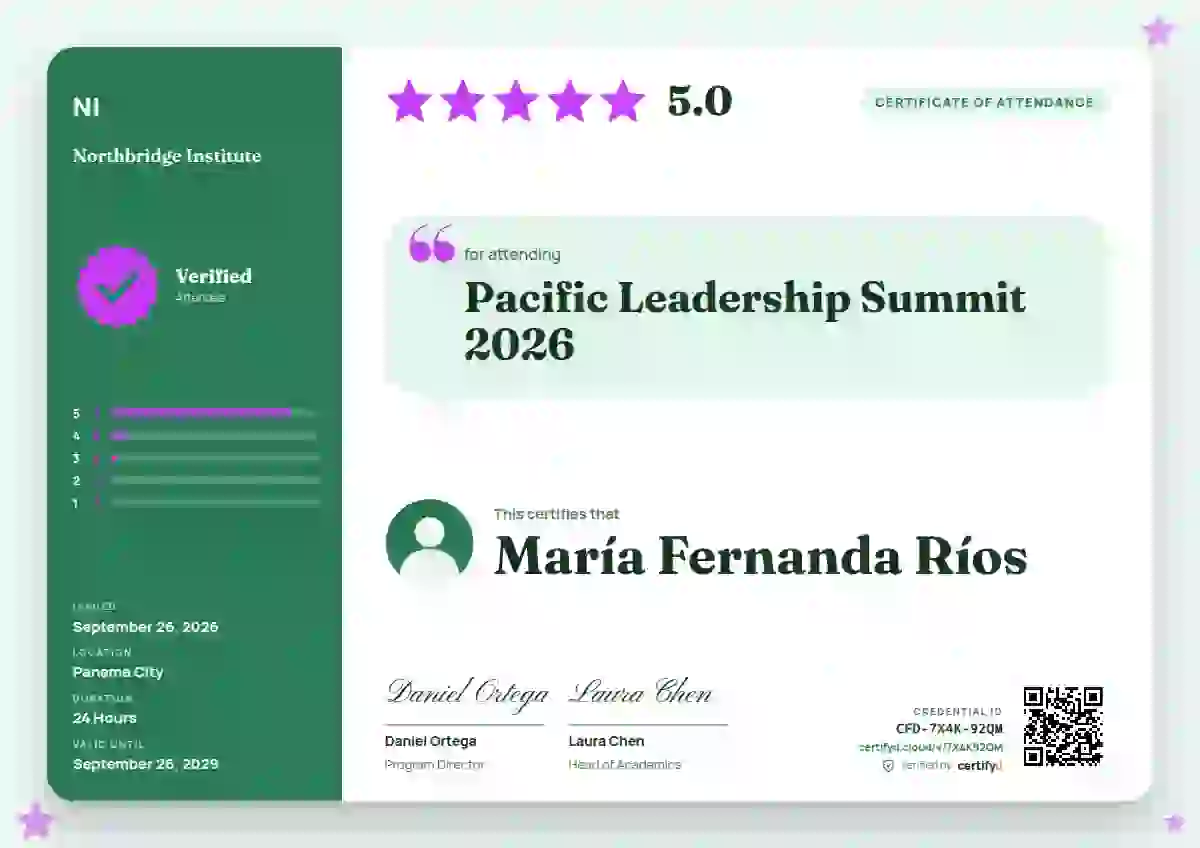This screenshot has height=848, width=1200.
Task: Click the 5-star rating distribution bar
Action: pos(214,412)
